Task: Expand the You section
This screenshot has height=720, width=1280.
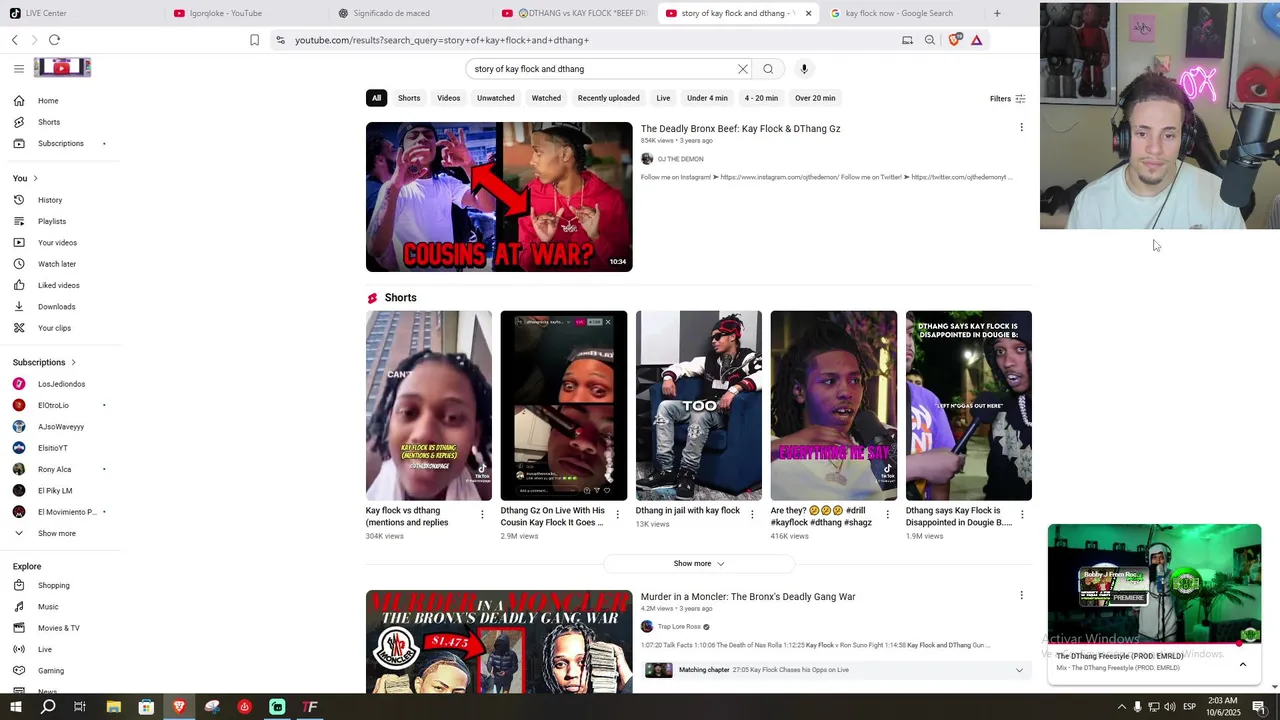Action: (25, 179)
